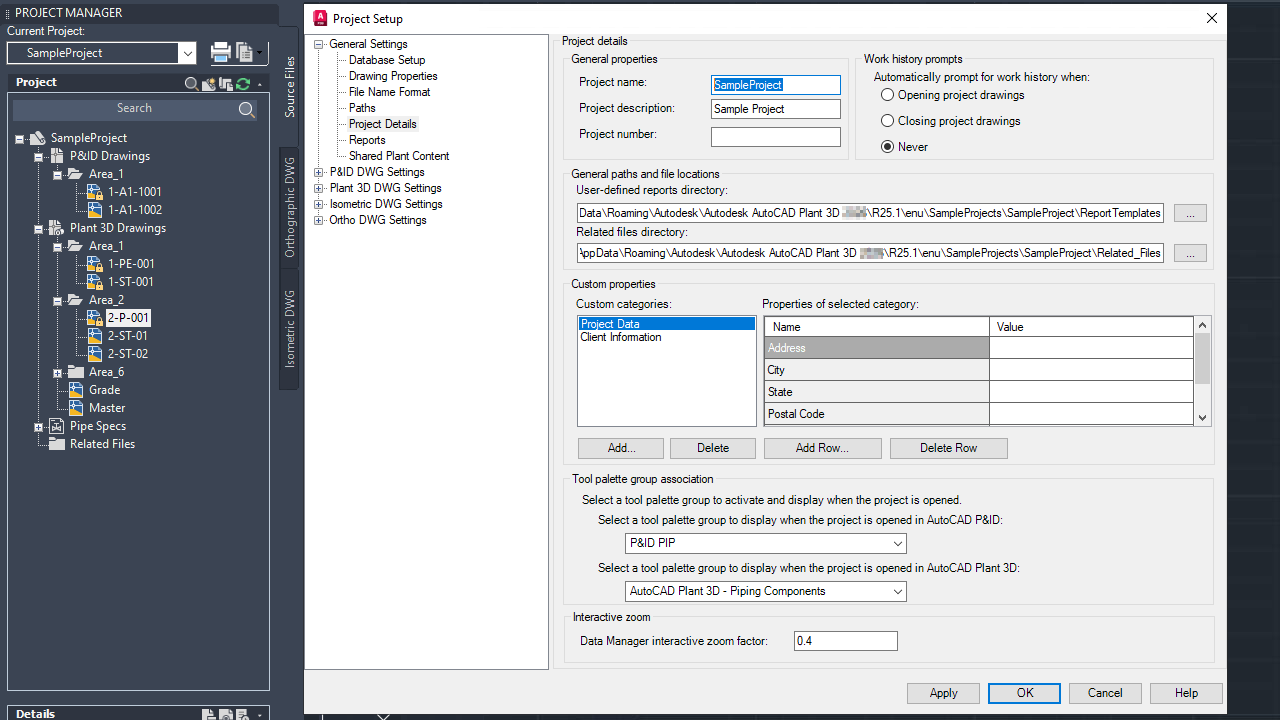Select the Opening project drawings radio button

[887, 95]
